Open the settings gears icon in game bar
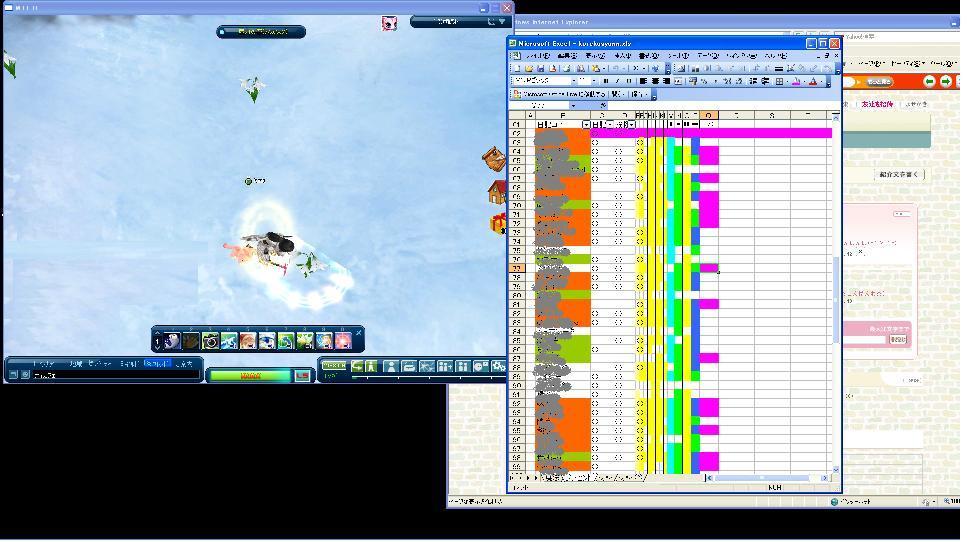Viewport: 967px width, 542px height. [x=498, y=366]
